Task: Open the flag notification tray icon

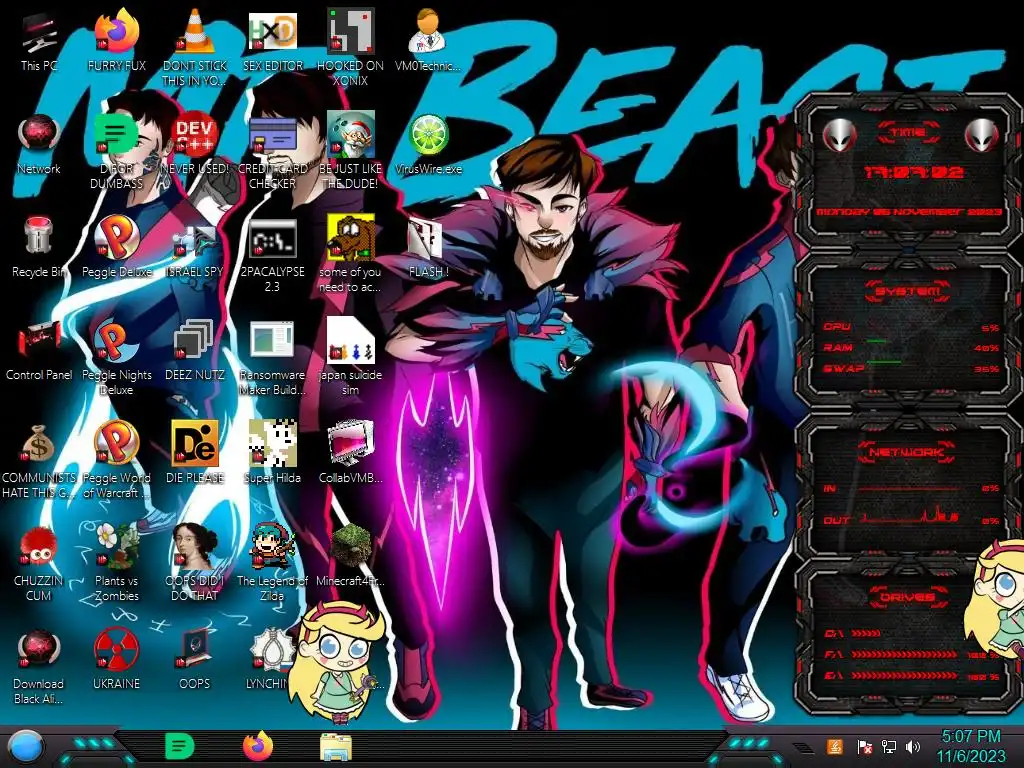Action: (x=864, y=747)
